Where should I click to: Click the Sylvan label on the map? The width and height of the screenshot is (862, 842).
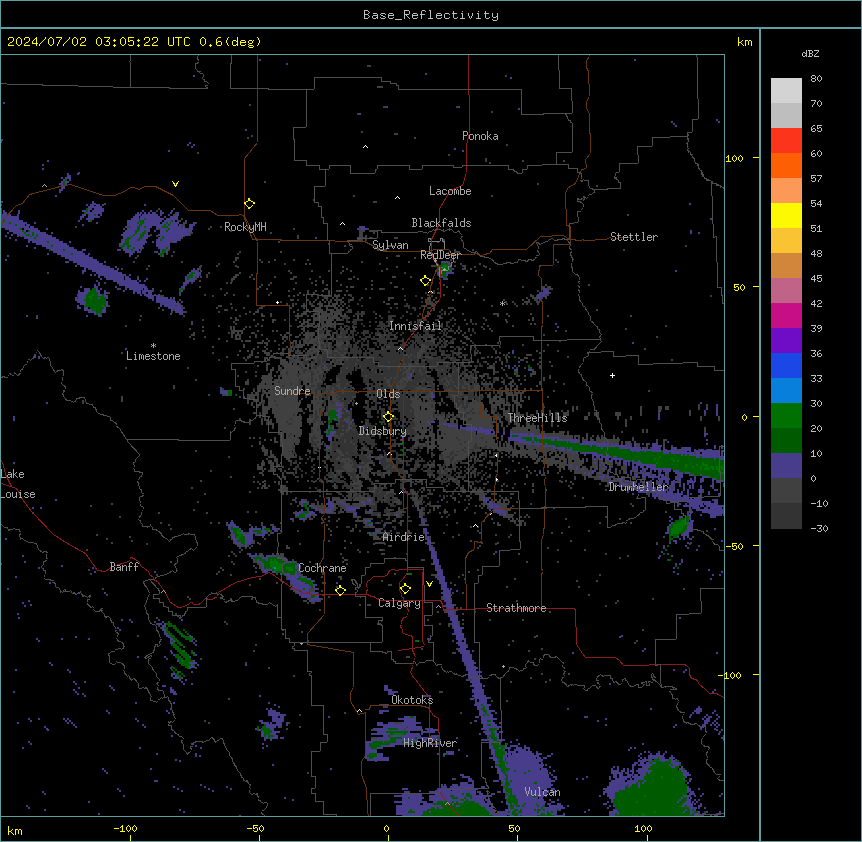[390, 245]
